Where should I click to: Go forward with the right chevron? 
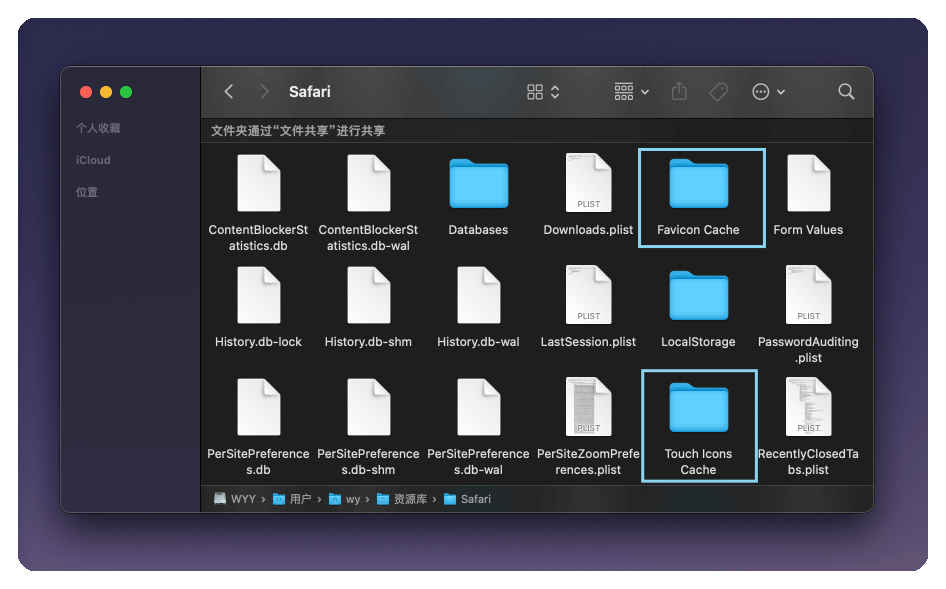[x=264, y=92]
